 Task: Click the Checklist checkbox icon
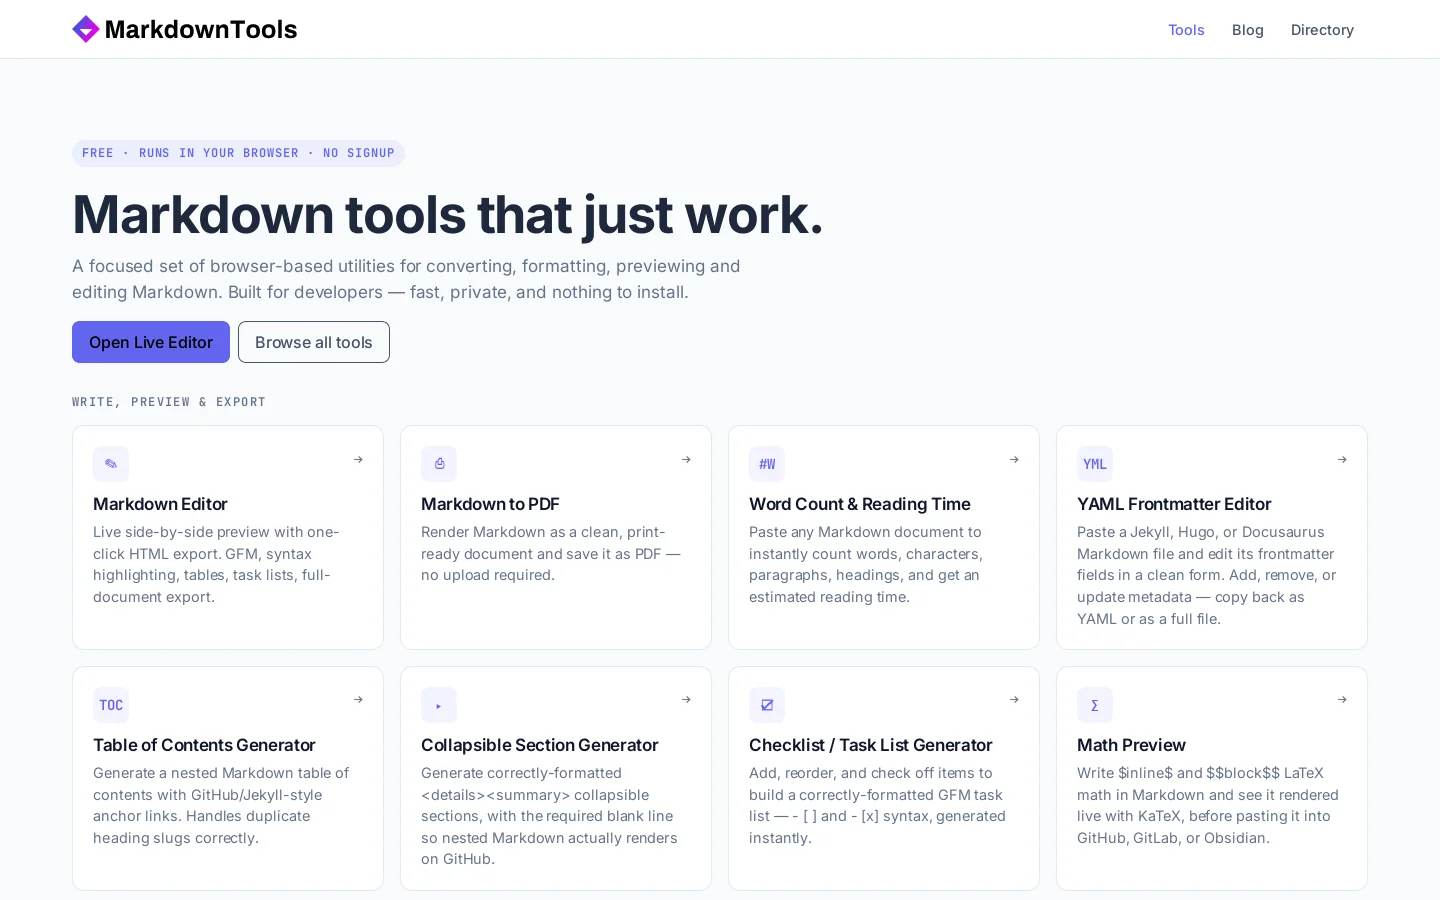click(x=767, y=705)
